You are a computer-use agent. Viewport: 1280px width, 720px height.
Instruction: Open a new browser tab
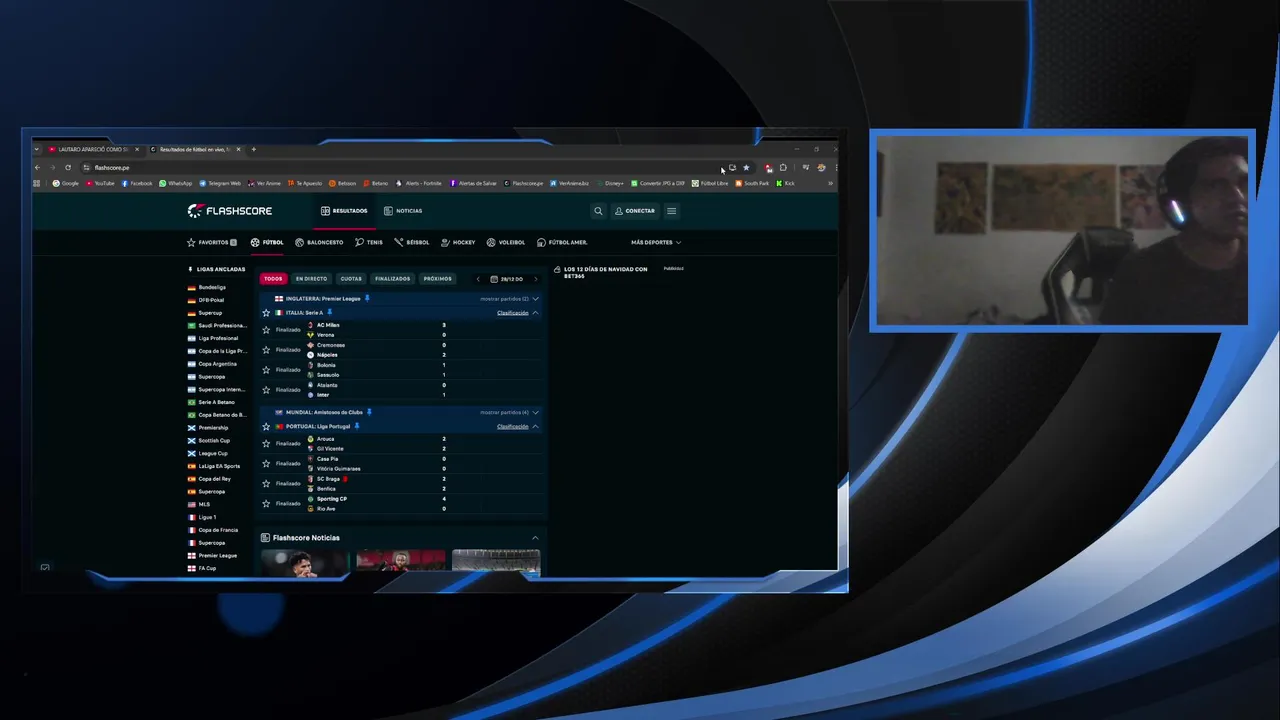pos(253,149)
